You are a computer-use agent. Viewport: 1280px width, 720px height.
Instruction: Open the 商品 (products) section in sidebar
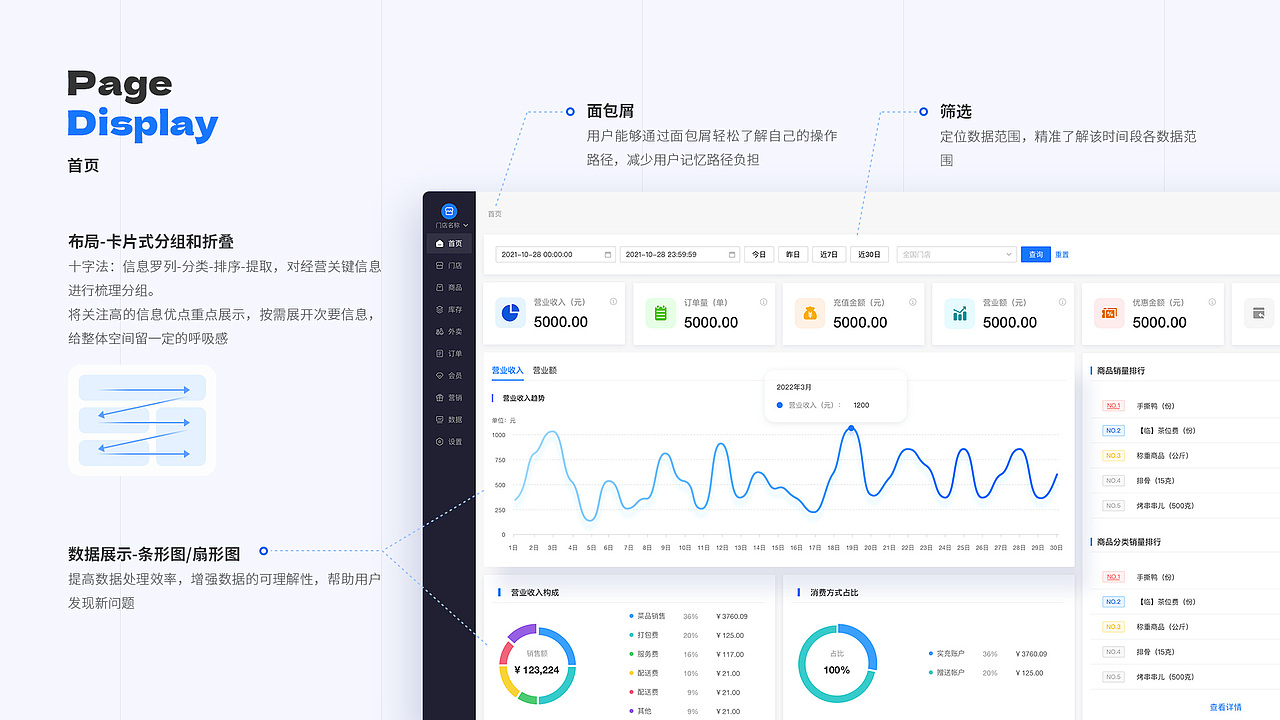pyautogui.click(x=450, y=288)
